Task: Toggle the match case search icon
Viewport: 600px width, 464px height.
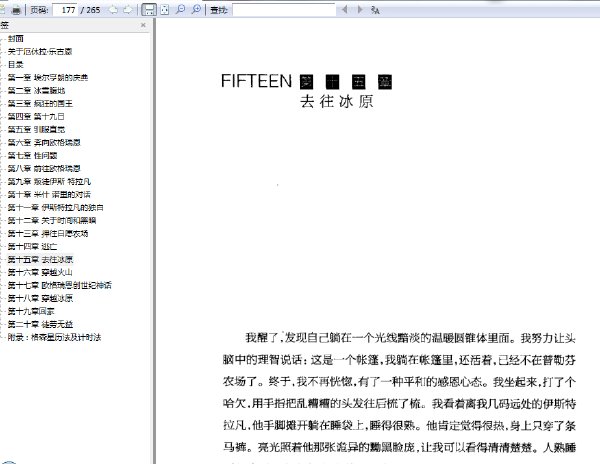Action: (x=375, y=10)
